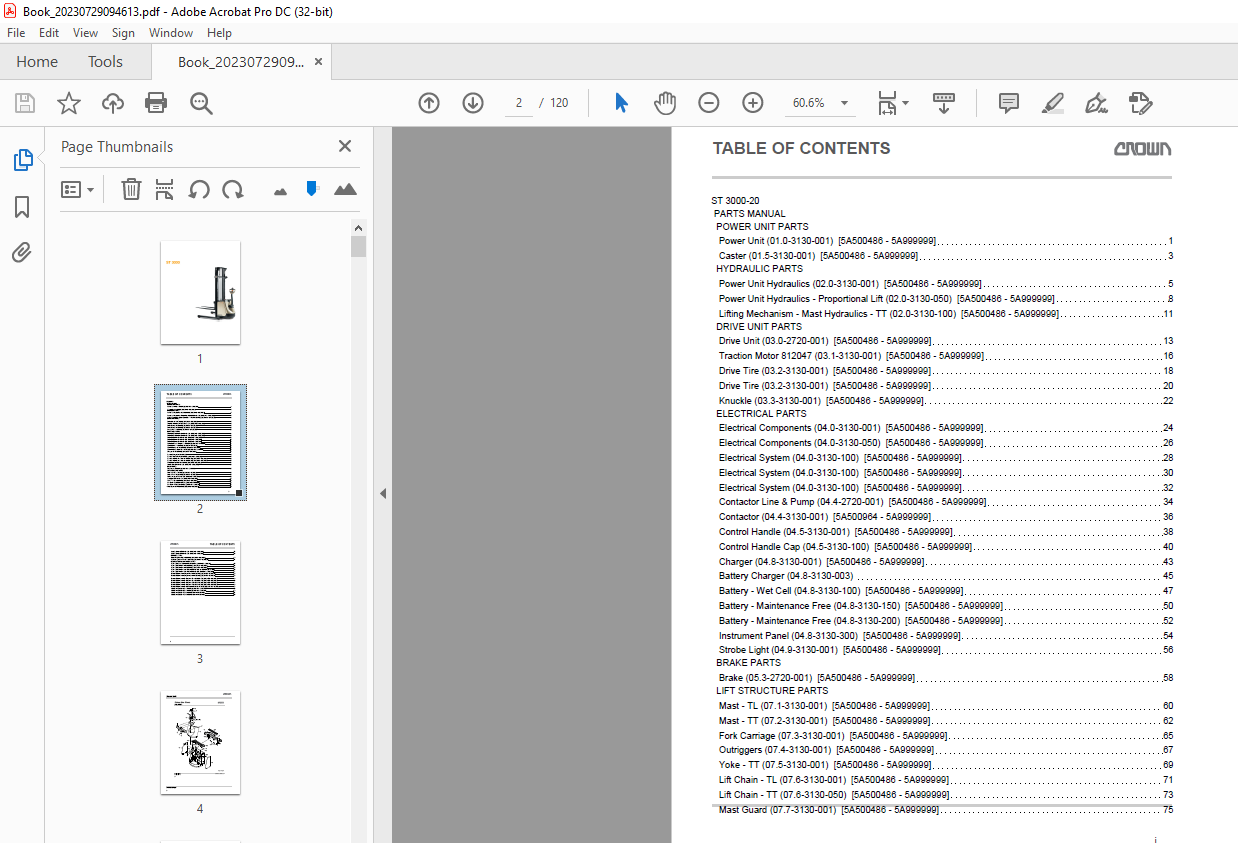Close the Page Thumbnails panel
The width and height of the screenshot is (1238, 843).
tap(345, 146)
